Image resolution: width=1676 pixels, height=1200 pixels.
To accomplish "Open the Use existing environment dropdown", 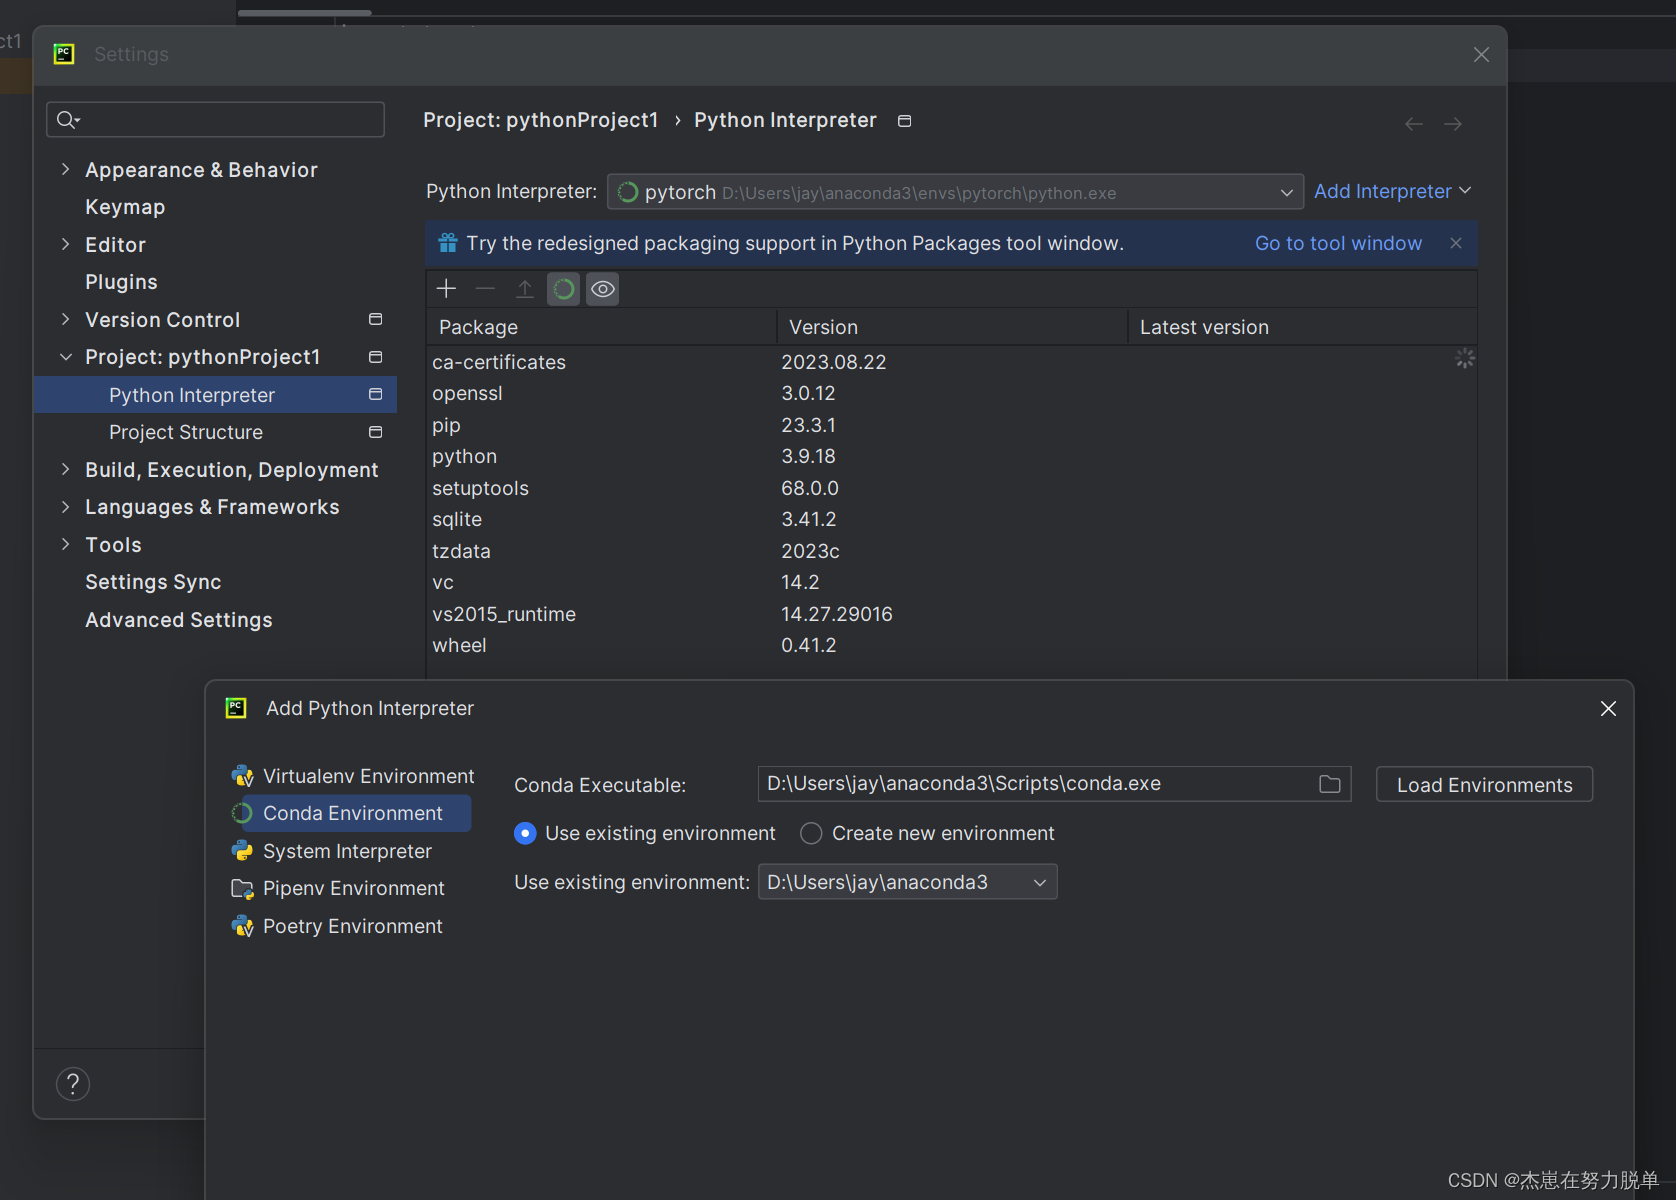I will tap(907, 882).
